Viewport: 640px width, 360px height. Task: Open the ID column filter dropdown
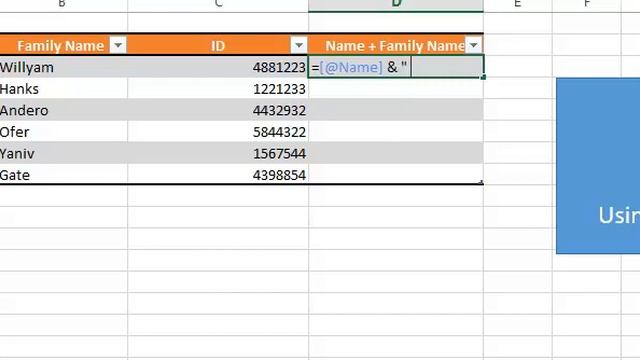click(299, 45)
